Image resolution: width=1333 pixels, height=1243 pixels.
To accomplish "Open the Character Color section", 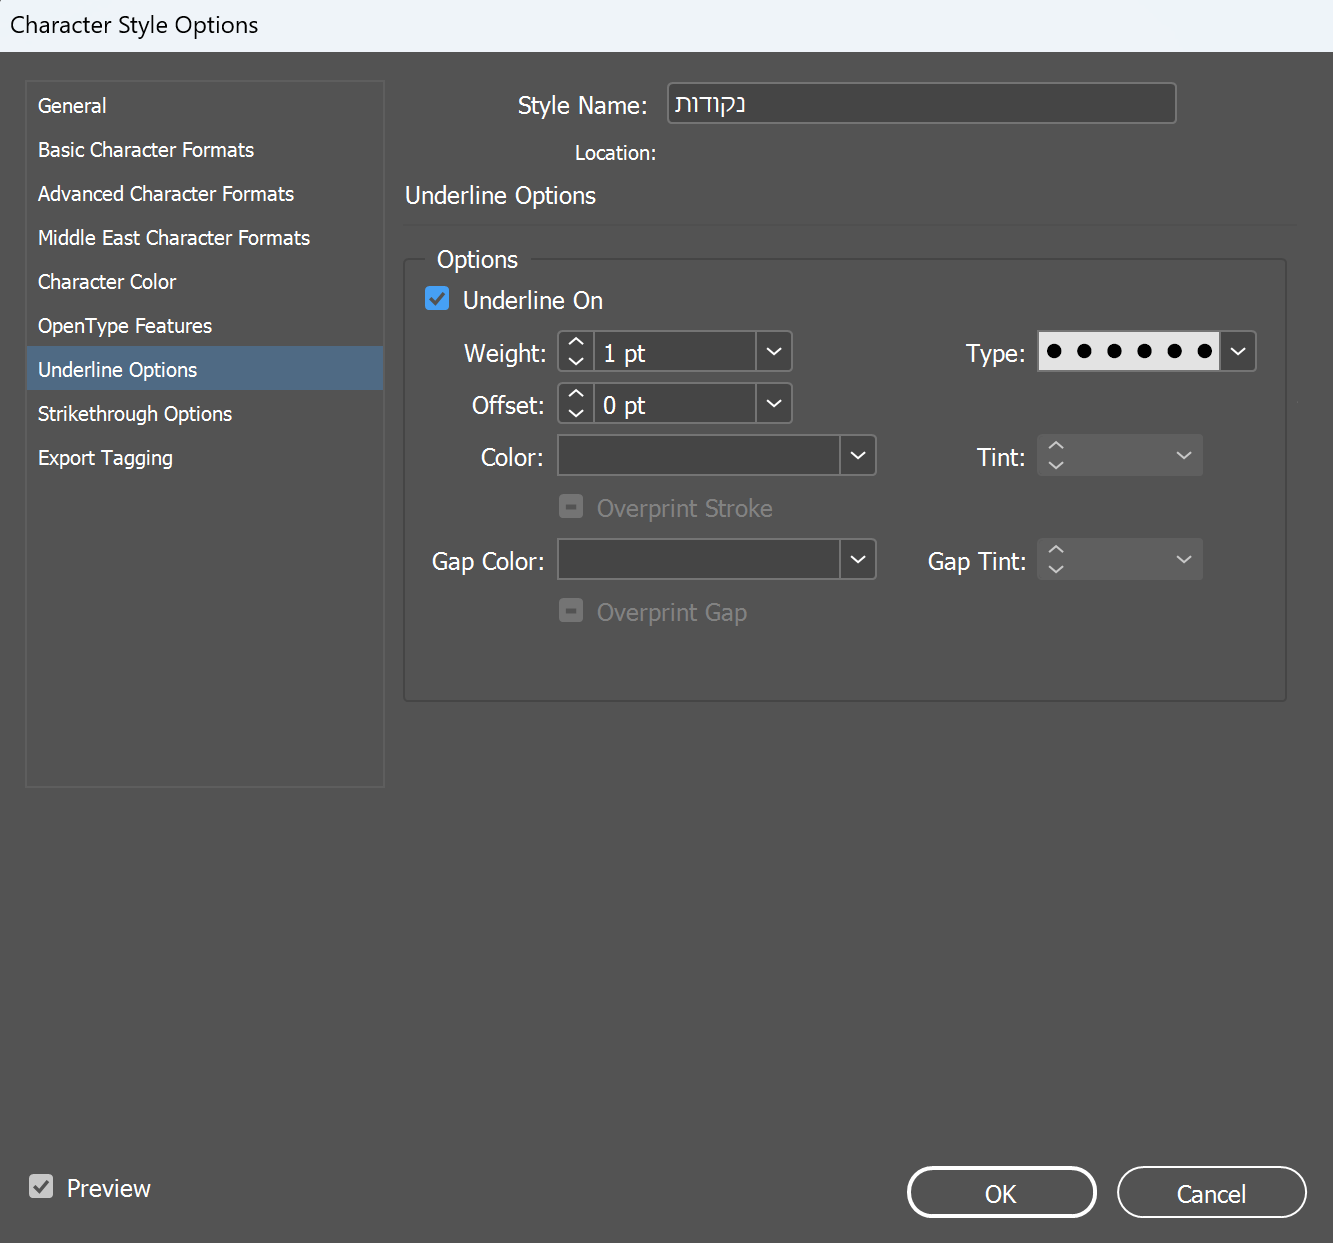I will click(107, 282).
